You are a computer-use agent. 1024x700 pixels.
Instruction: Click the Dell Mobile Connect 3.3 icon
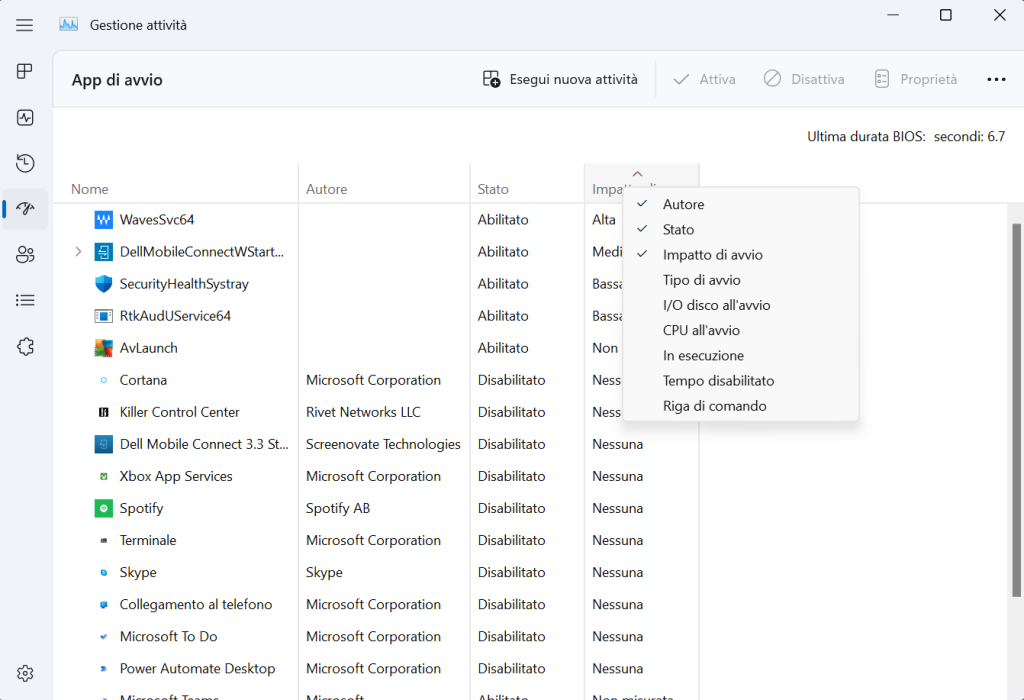click(x=103, y=444)
